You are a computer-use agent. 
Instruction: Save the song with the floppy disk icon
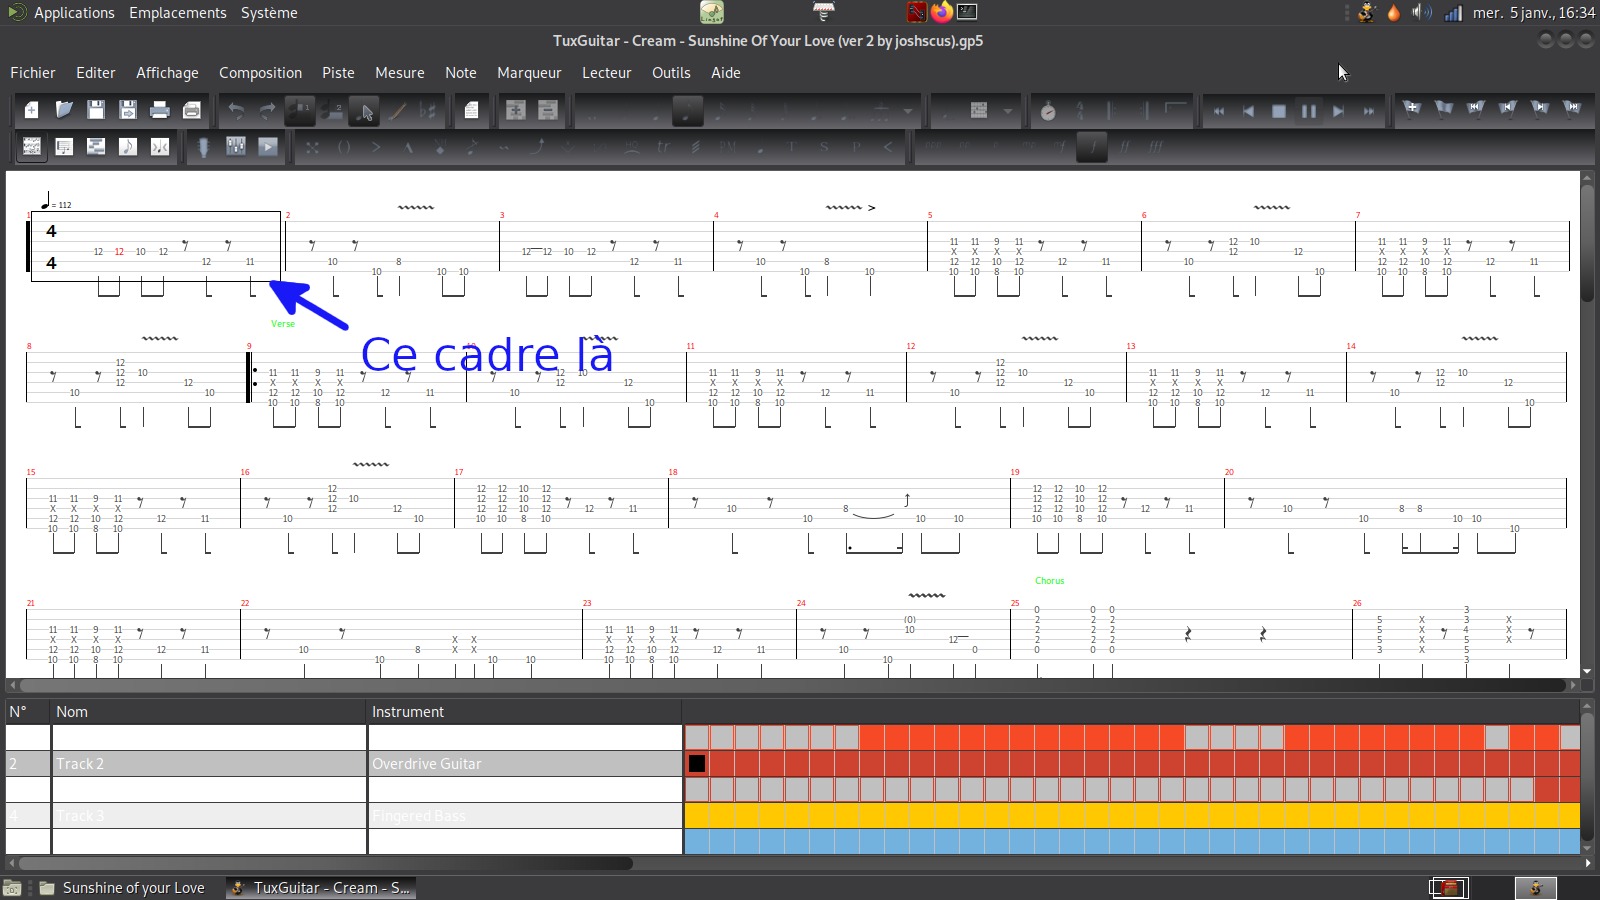pyautogui.click(x=96, y=111)
